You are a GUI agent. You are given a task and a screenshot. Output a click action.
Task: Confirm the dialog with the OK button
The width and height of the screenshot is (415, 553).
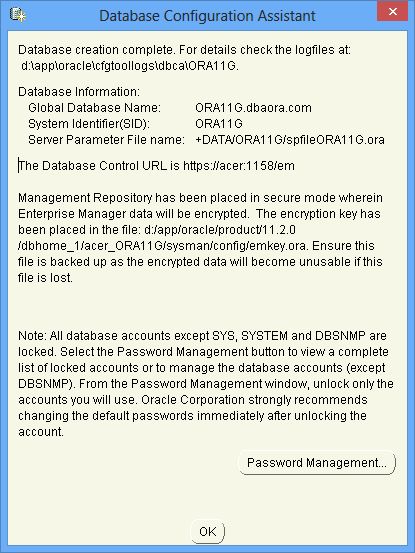[x=208, y=531]
